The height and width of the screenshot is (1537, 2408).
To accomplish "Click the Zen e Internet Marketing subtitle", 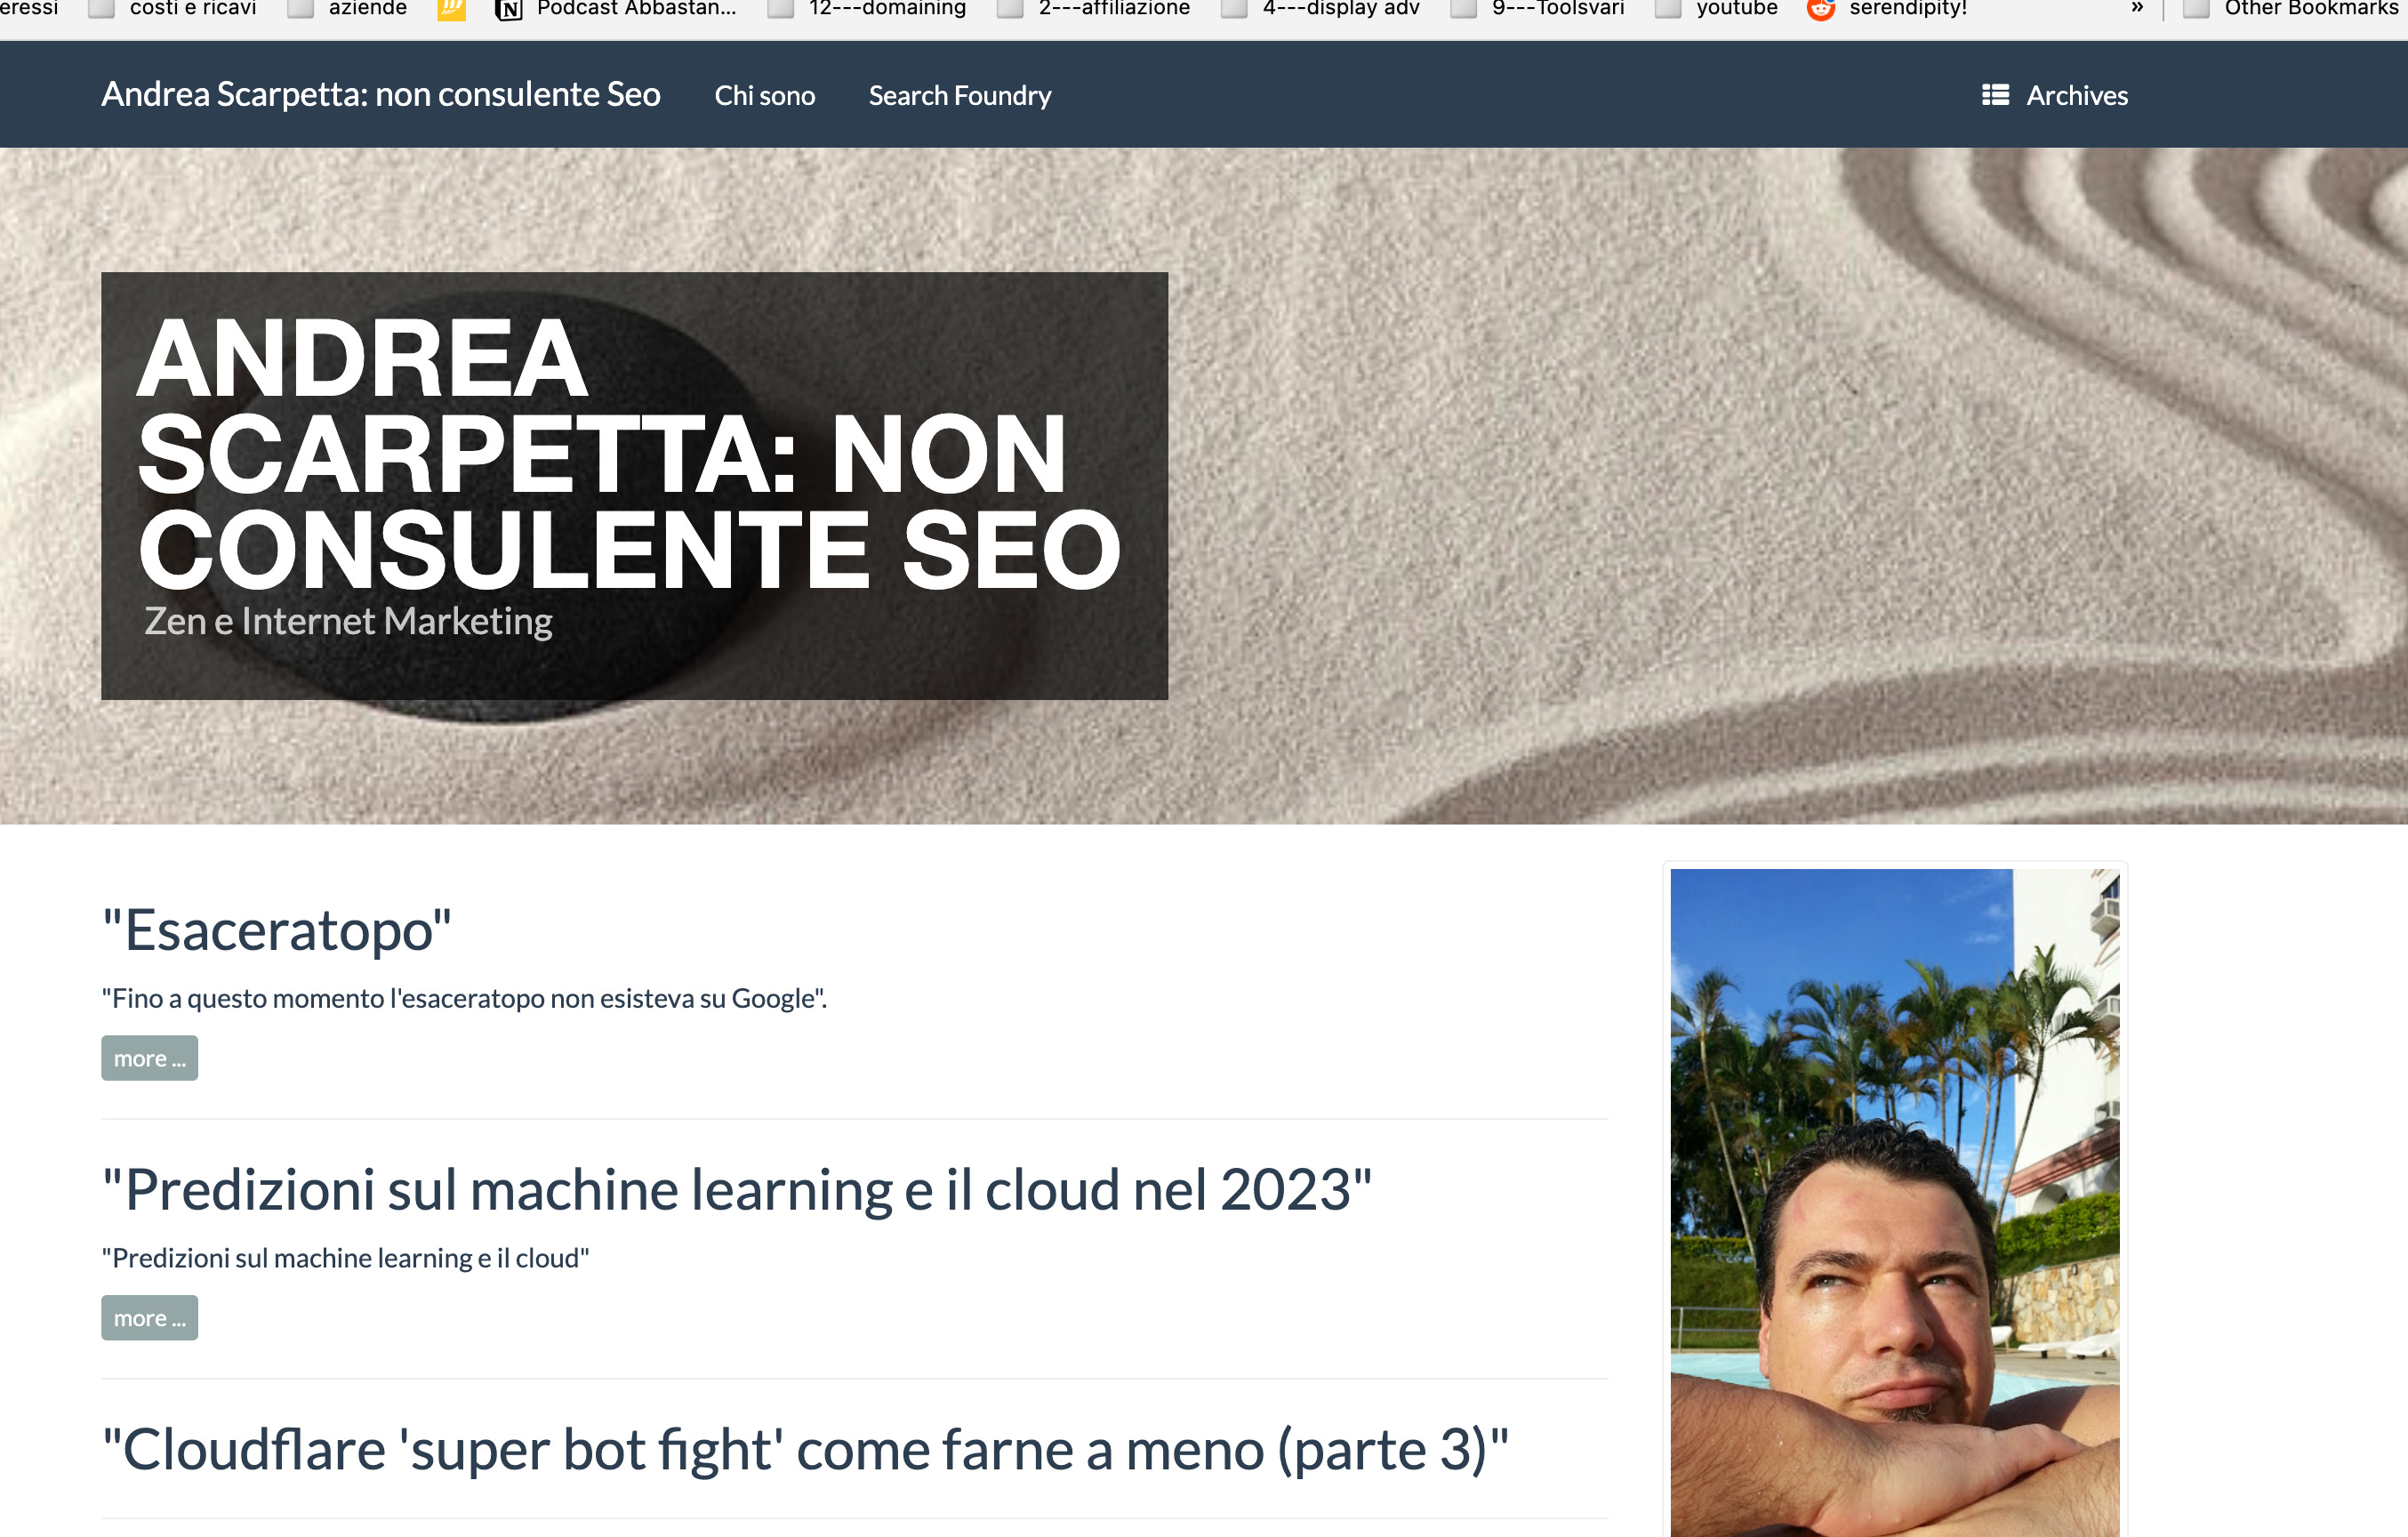I will (348, 621).
